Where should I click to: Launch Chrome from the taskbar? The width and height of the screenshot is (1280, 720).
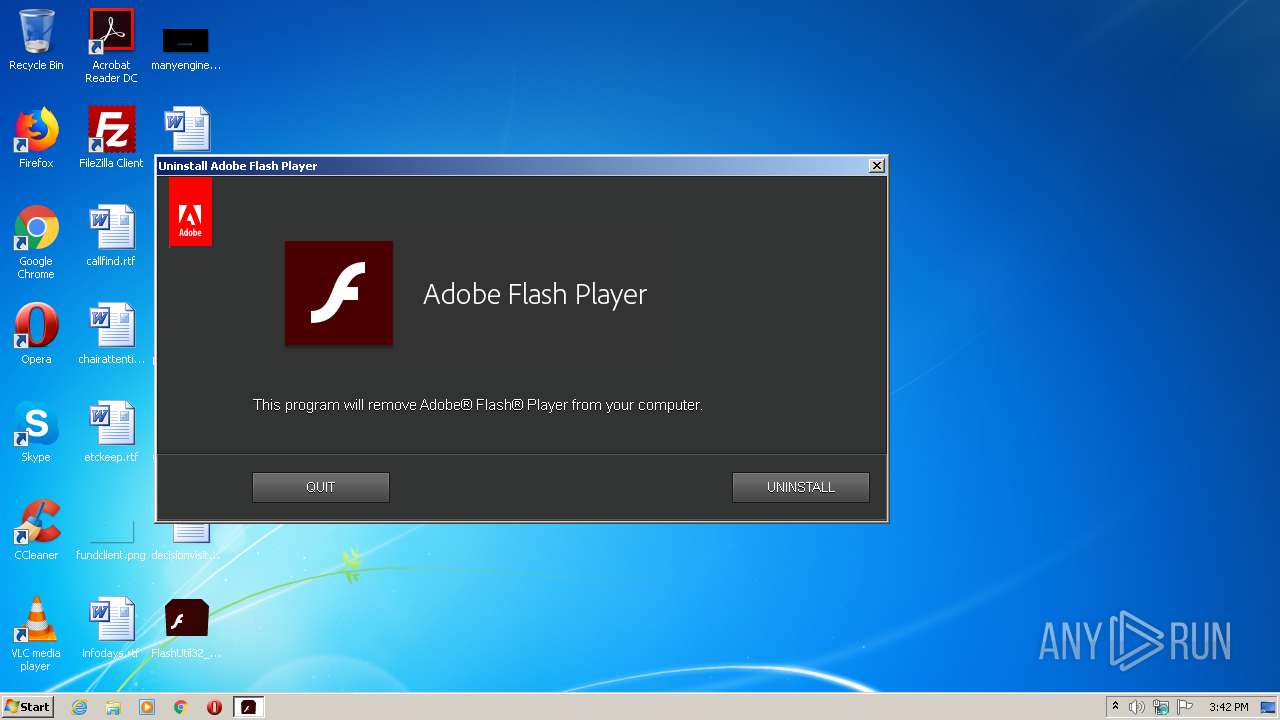181,707
